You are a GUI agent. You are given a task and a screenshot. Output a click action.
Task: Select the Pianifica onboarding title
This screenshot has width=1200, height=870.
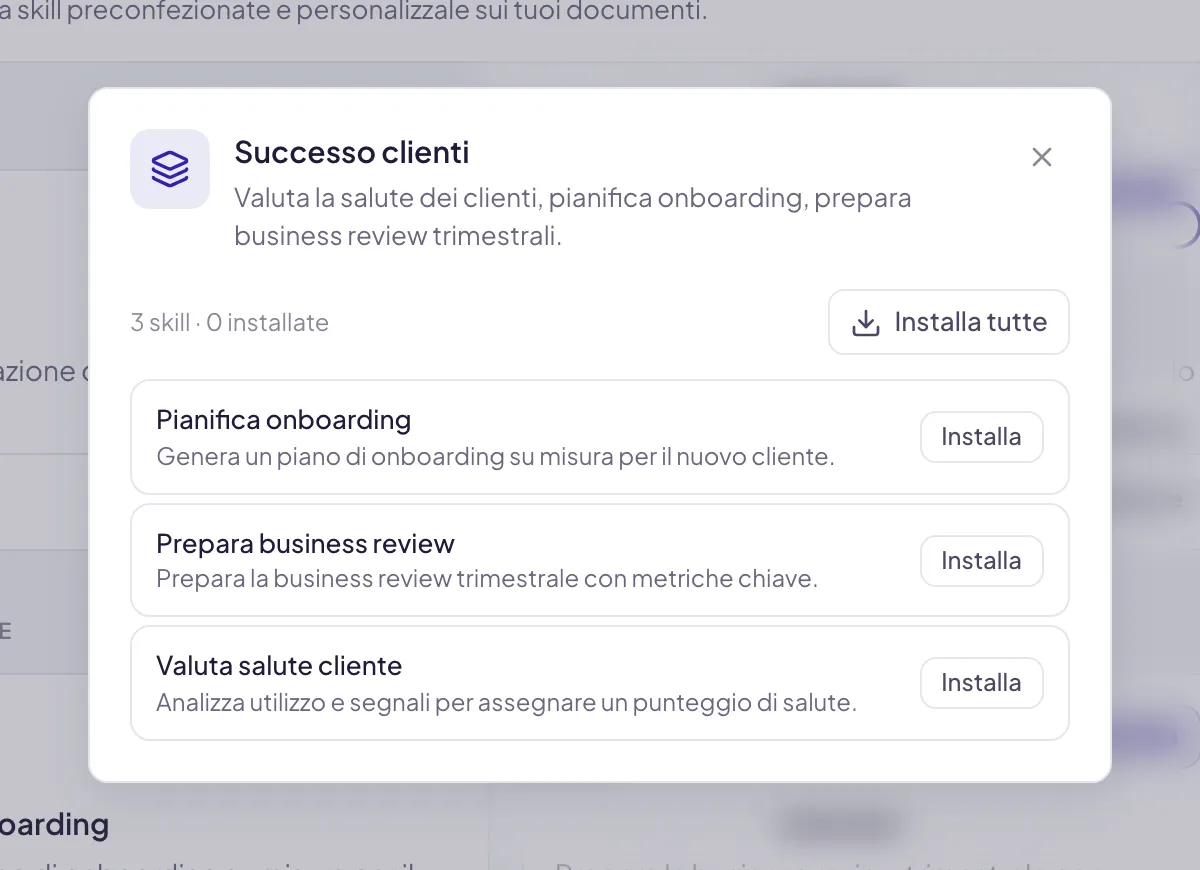click(x=284, y=420)
